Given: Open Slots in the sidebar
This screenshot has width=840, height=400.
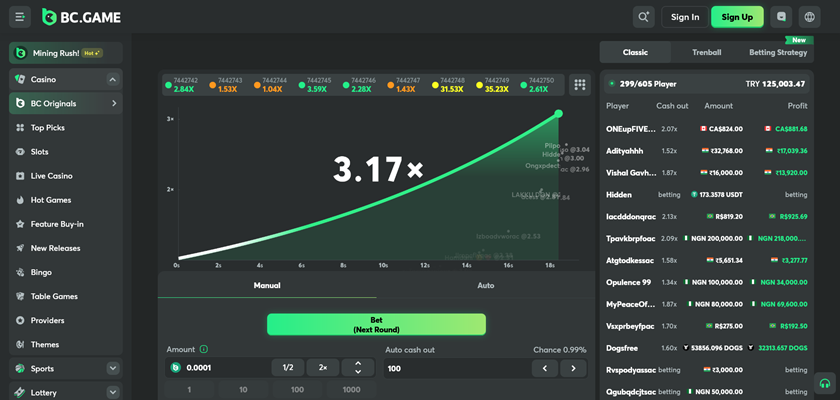Looking at the screenshot, I should point(40,152).
